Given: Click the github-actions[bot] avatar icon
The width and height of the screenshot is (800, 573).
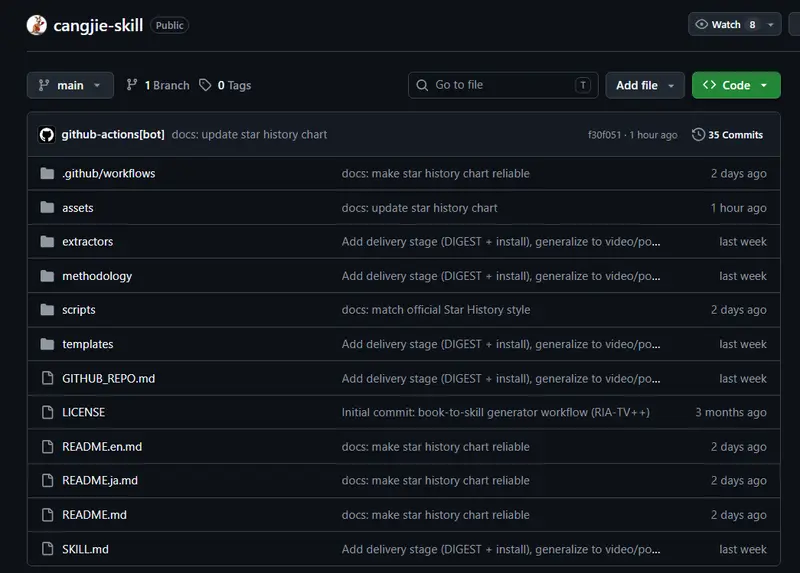Looking at the screenshot, I should click(47, 135).
